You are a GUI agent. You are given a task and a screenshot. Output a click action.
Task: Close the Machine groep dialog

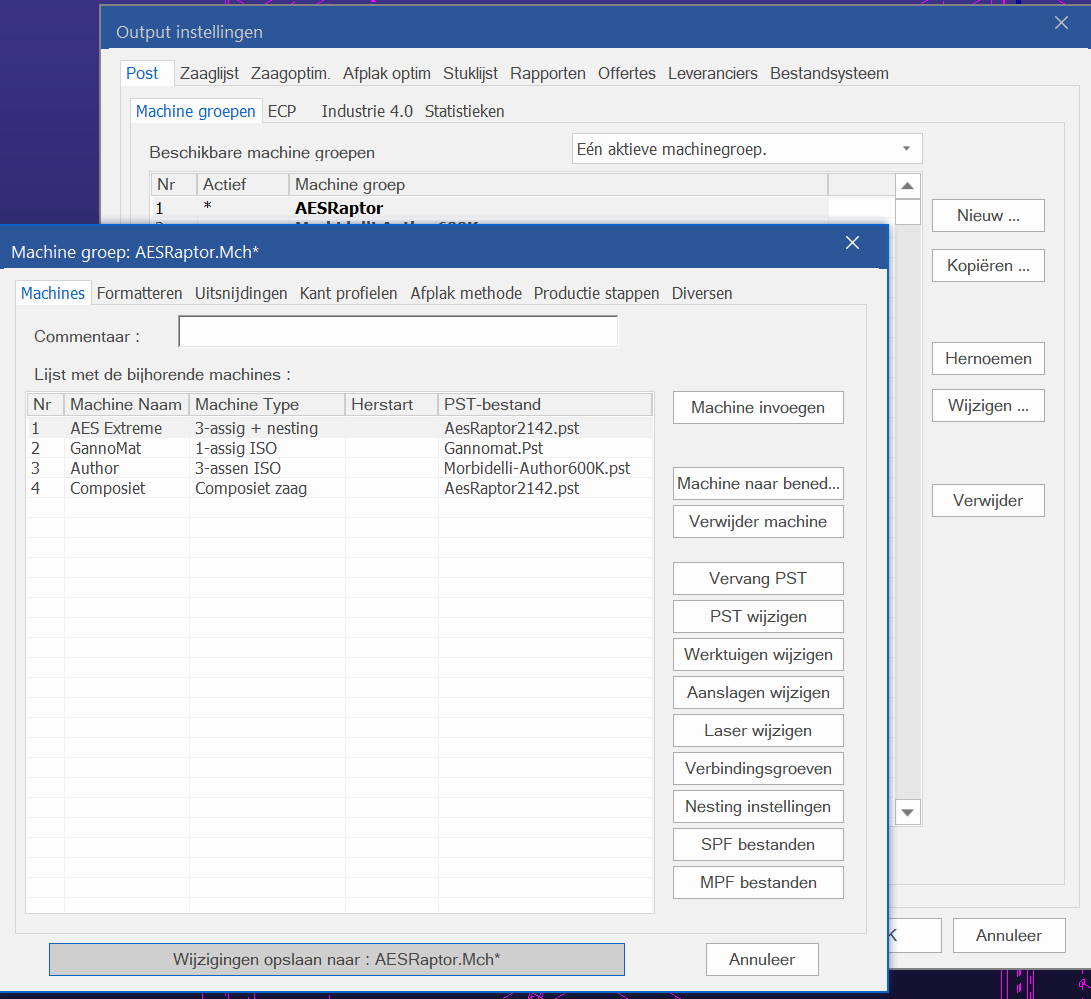pyautogui.click(x=852, y=243)
